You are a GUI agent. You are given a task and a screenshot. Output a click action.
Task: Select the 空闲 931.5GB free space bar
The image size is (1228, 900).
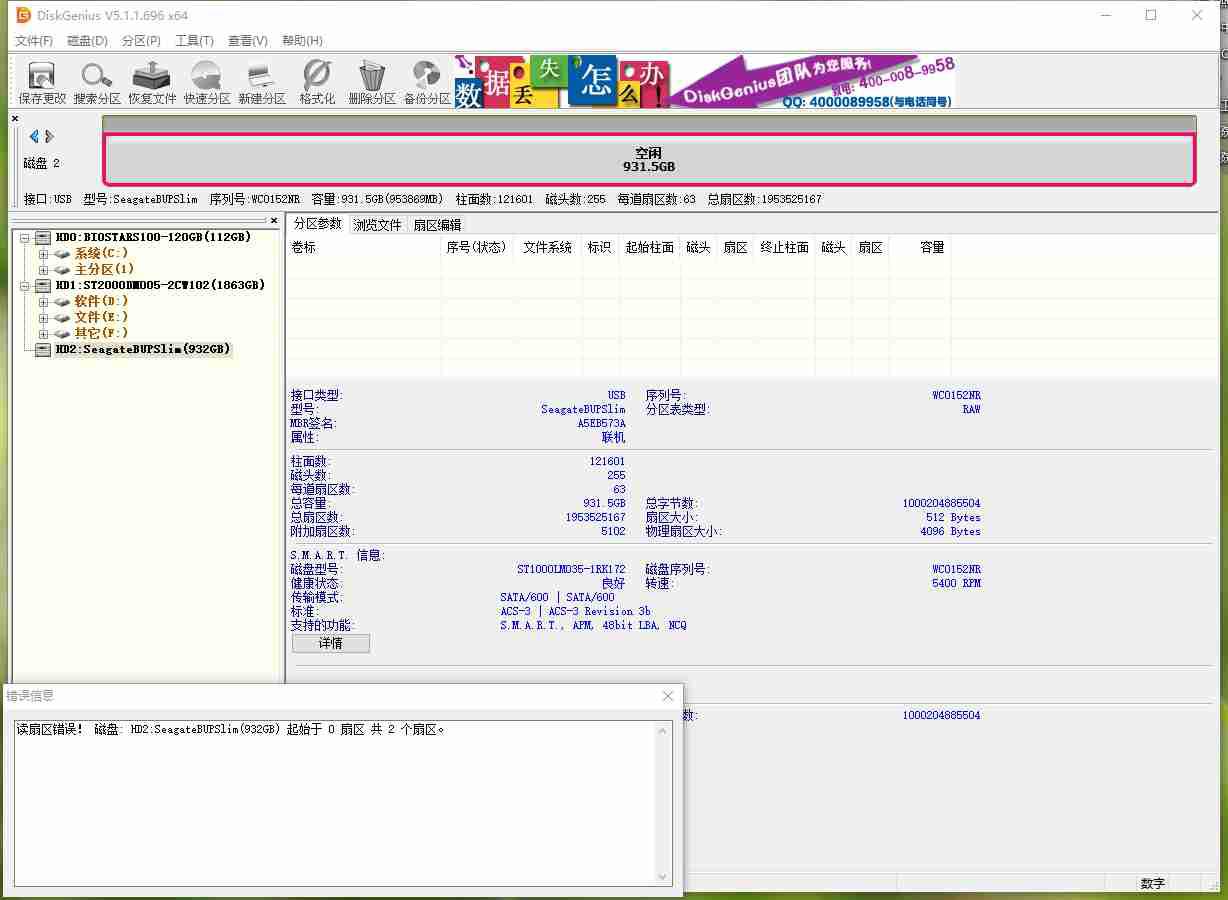[649, 160]
